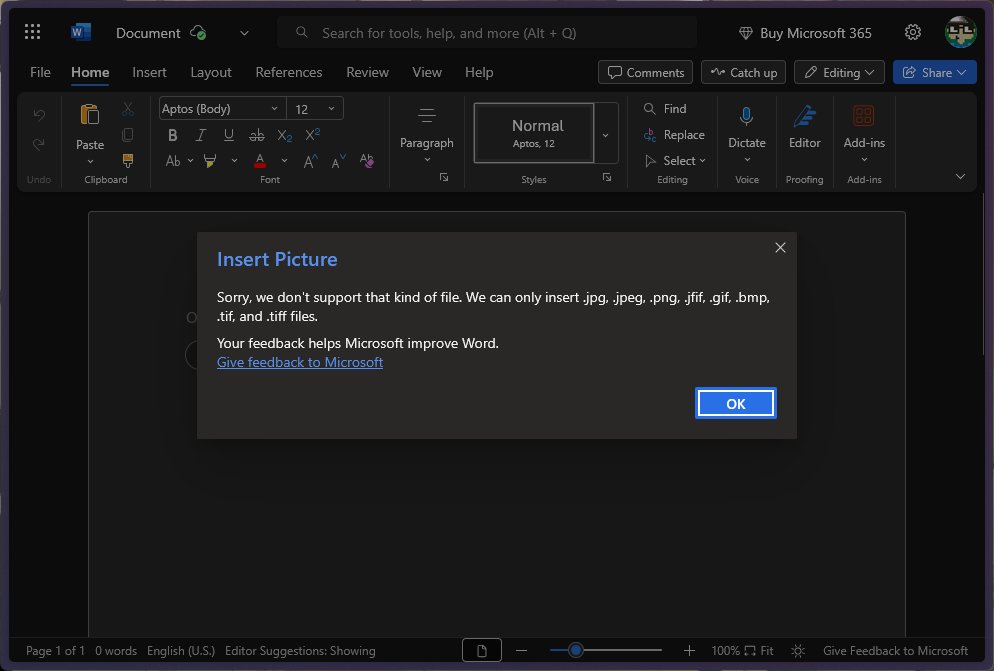Toggle Superscript formatting
This screenshot has width=994, height=671.
pos(313,135)
